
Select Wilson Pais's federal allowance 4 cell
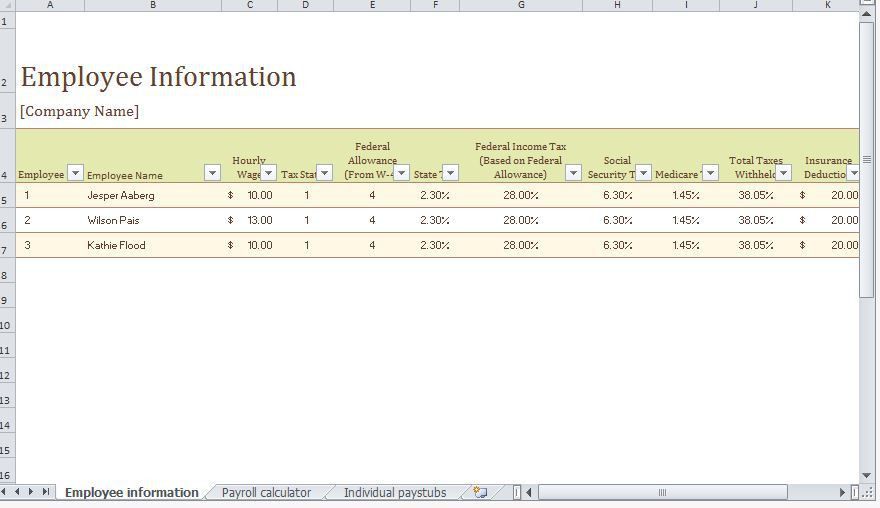coord(372,220)
